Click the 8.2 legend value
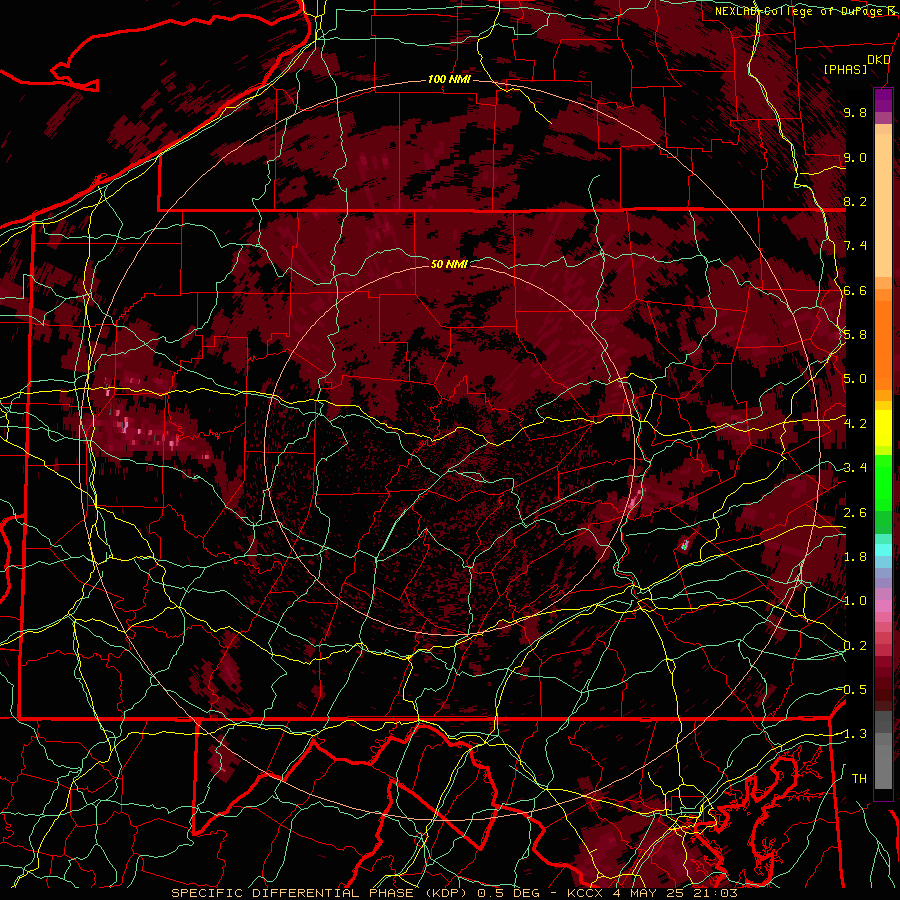The image size is (900, 900). (855, 201)
